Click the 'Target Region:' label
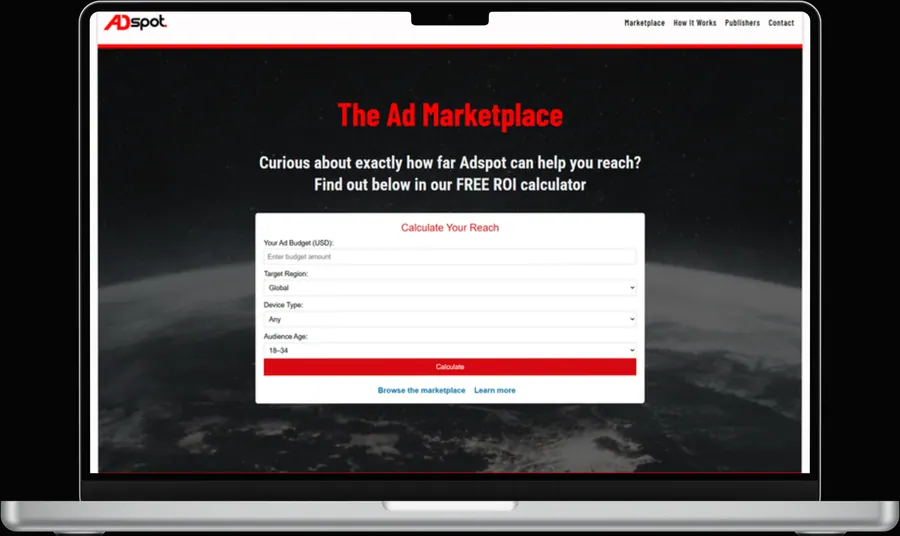This screenshot has height=536, width=900. tap(286, 274)
